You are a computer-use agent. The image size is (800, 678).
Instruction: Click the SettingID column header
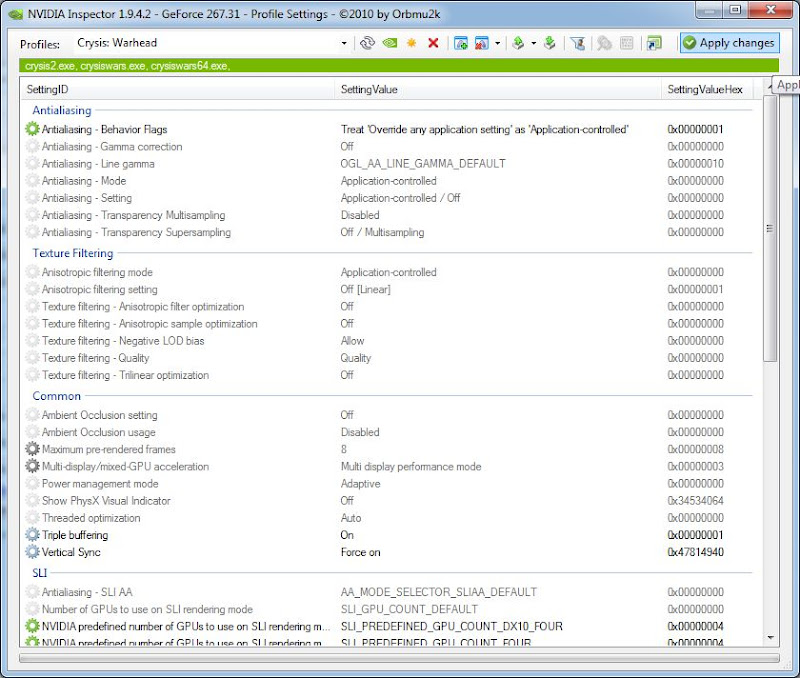point(177,89)
